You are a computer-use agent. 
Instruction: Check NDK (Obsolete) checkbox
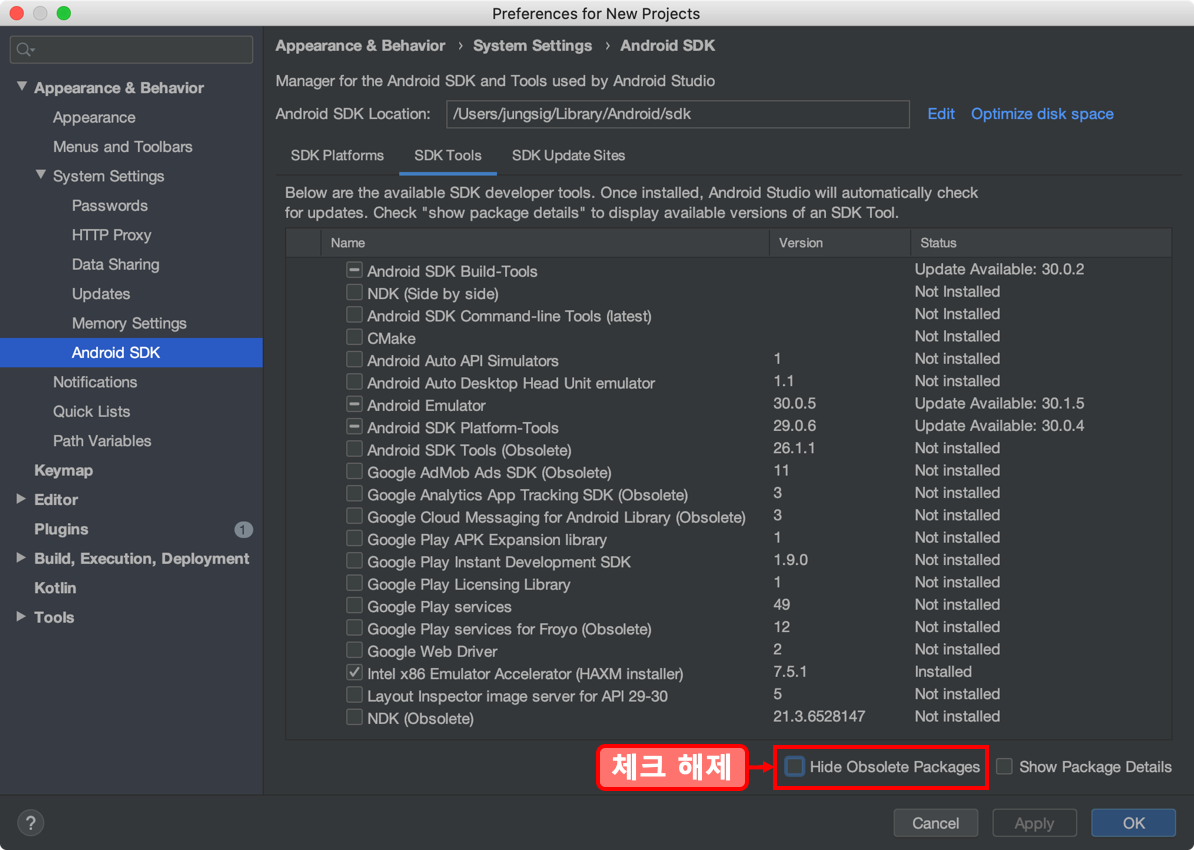[354, 717]
